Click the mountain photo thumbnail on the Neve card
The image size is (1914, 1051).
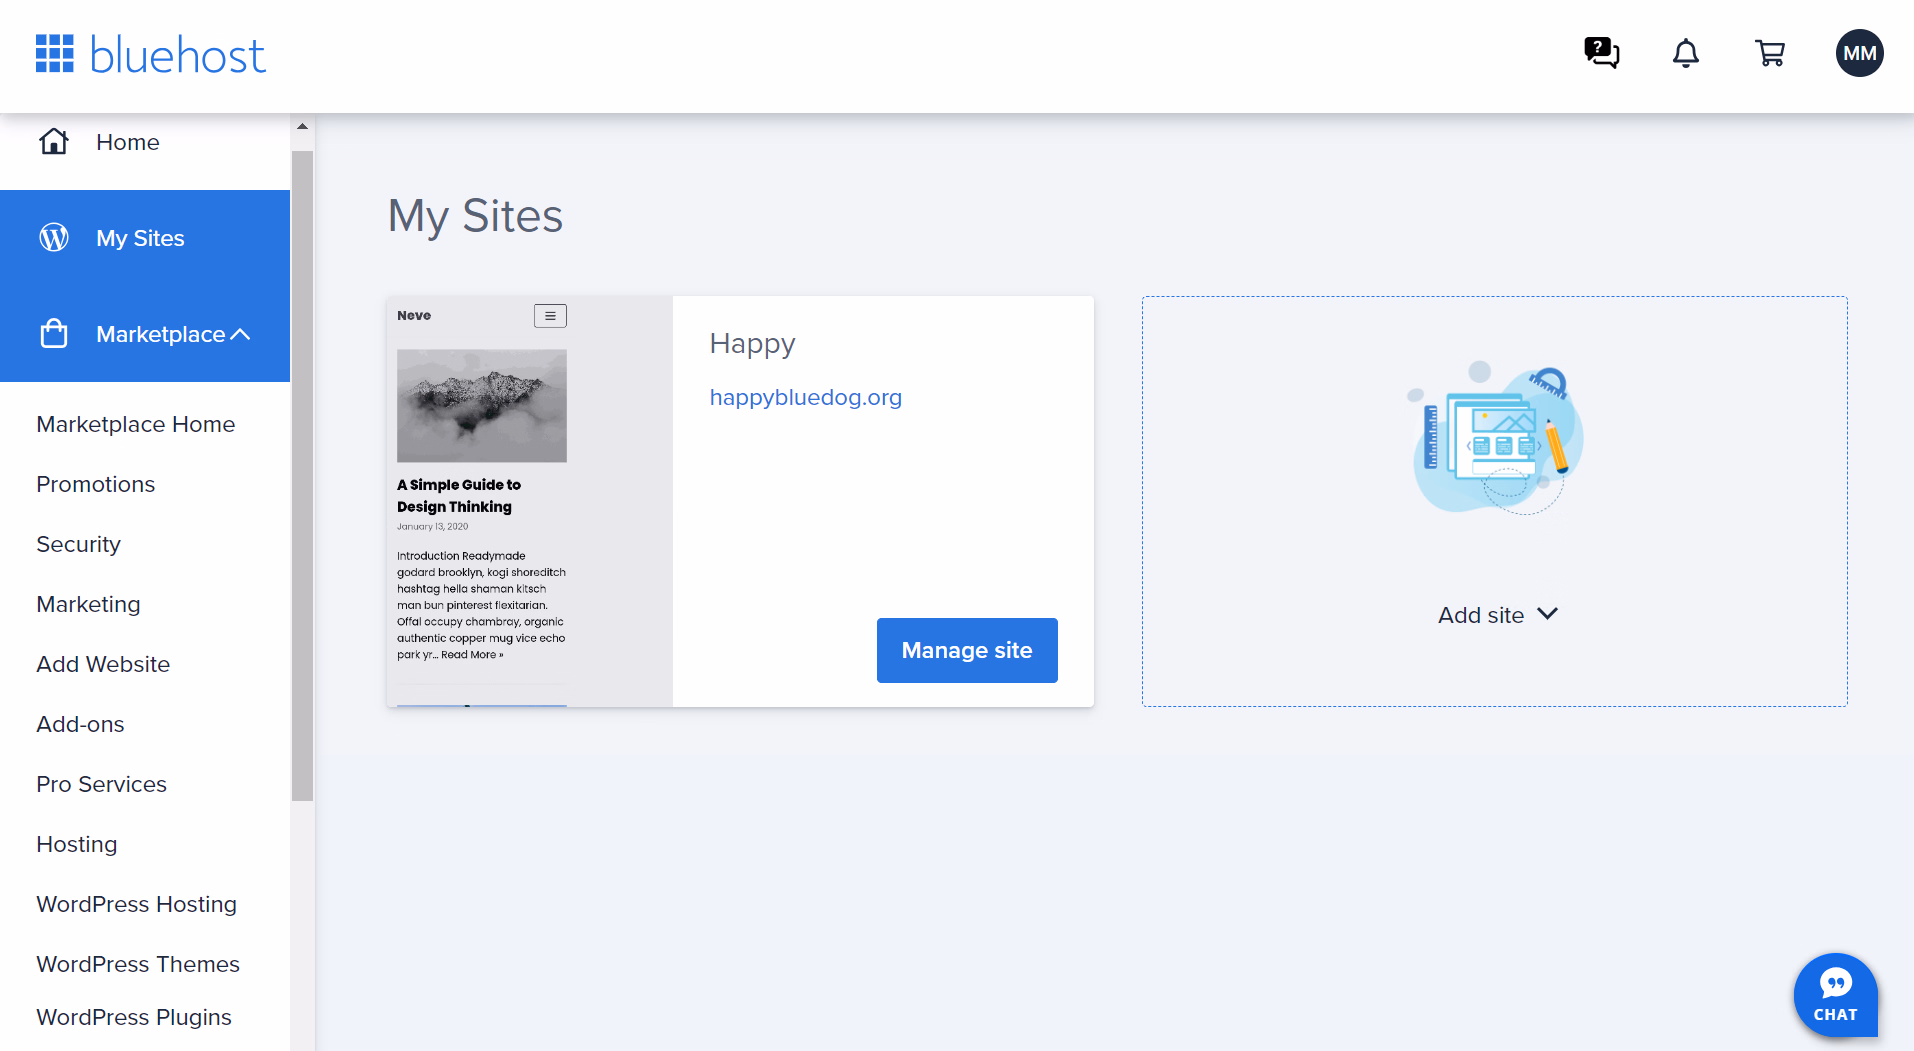[481, 406]
